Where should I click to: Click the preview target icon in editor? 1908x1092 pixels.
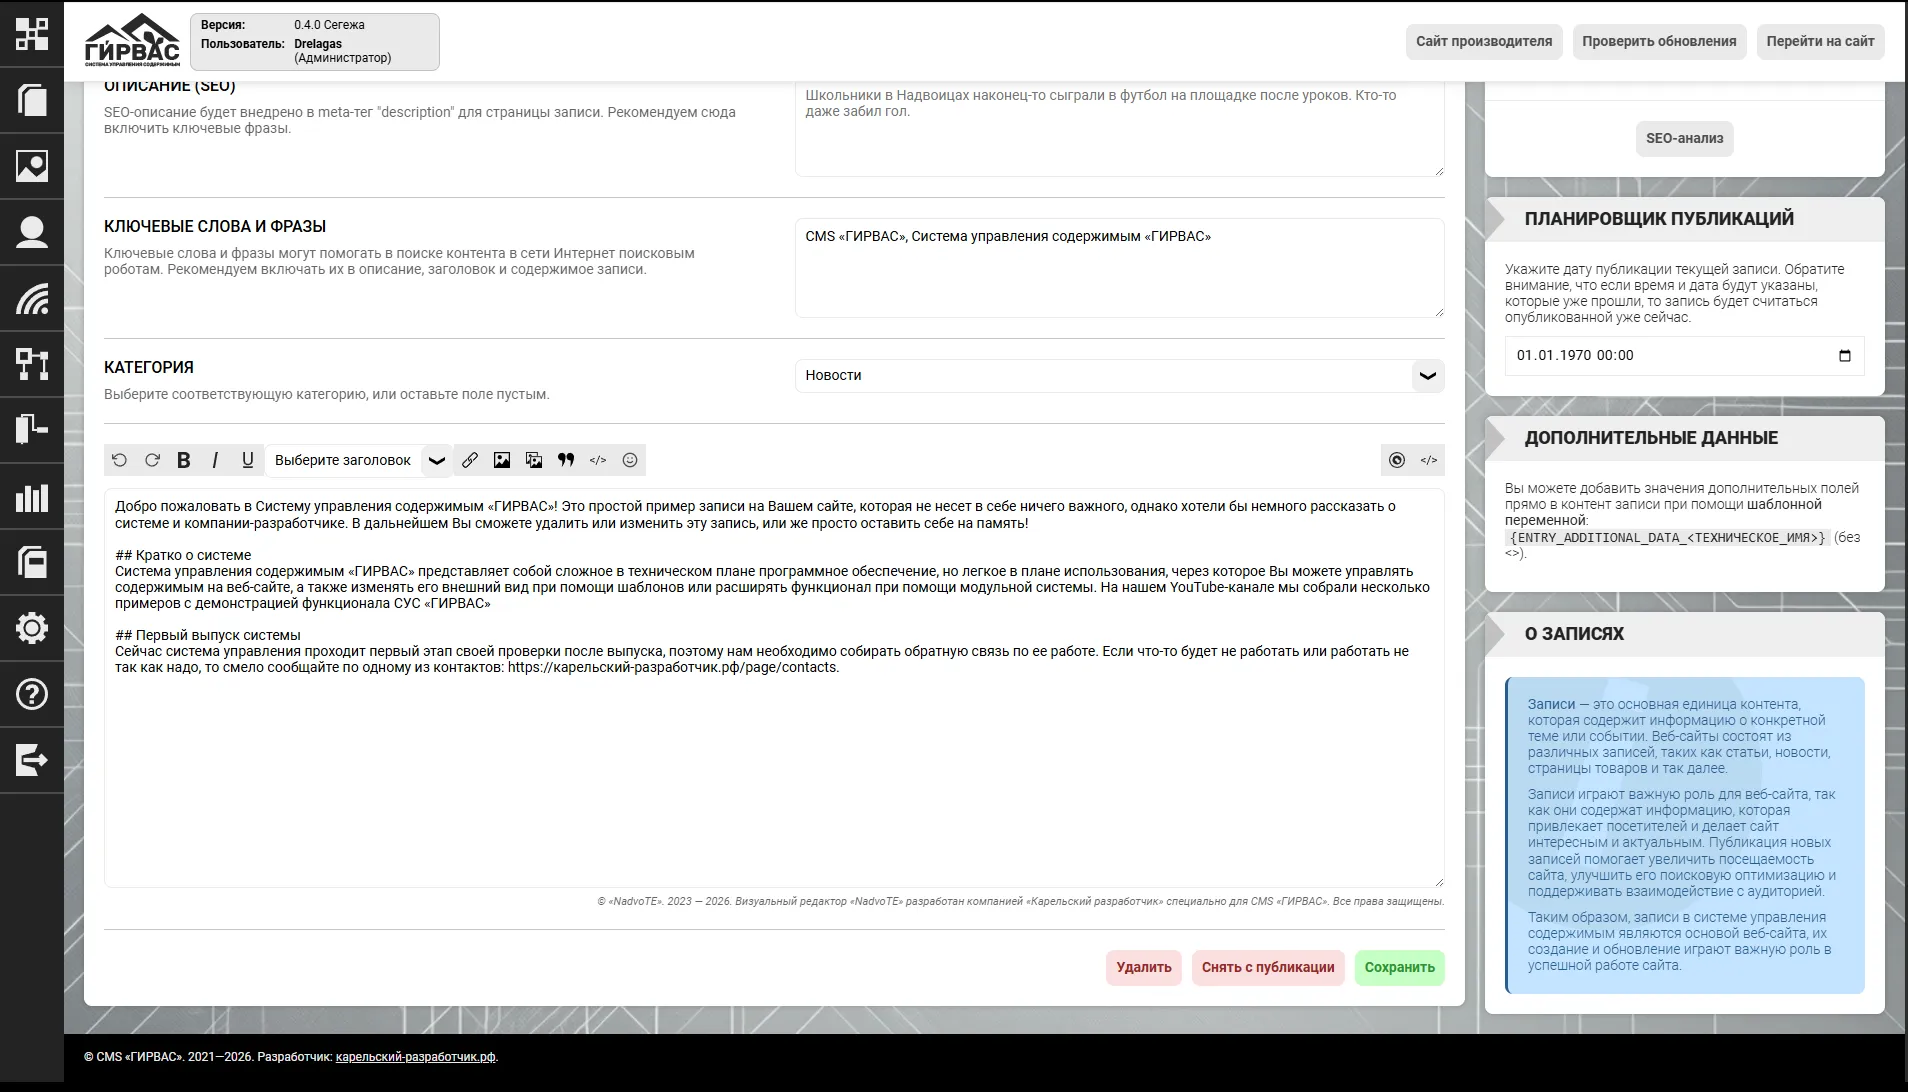pos(1397,460)
